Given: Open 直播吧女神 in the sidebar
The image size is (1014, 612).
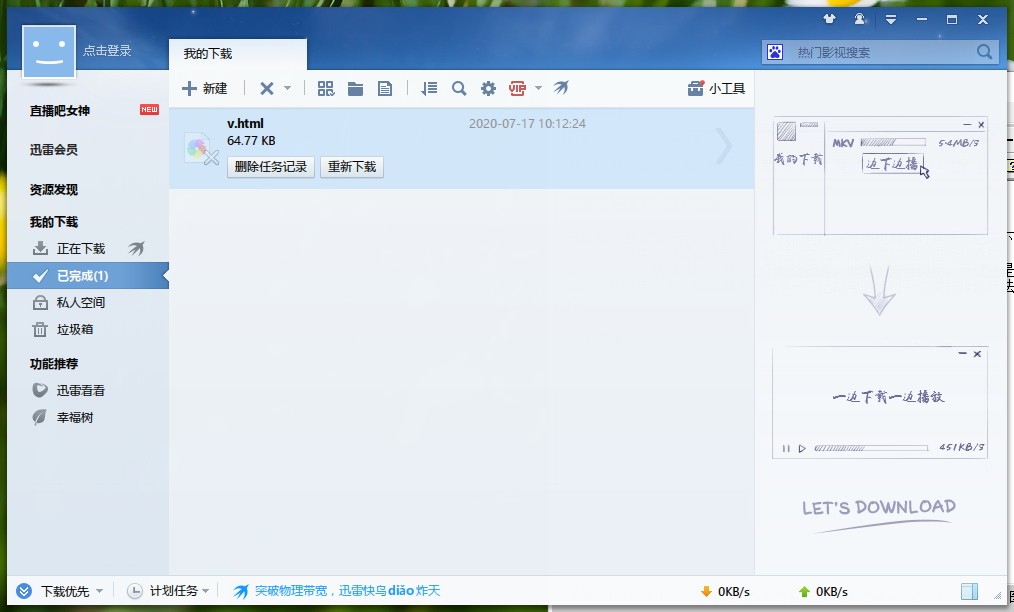Looking at the screenshot, I should pos(59,111).
